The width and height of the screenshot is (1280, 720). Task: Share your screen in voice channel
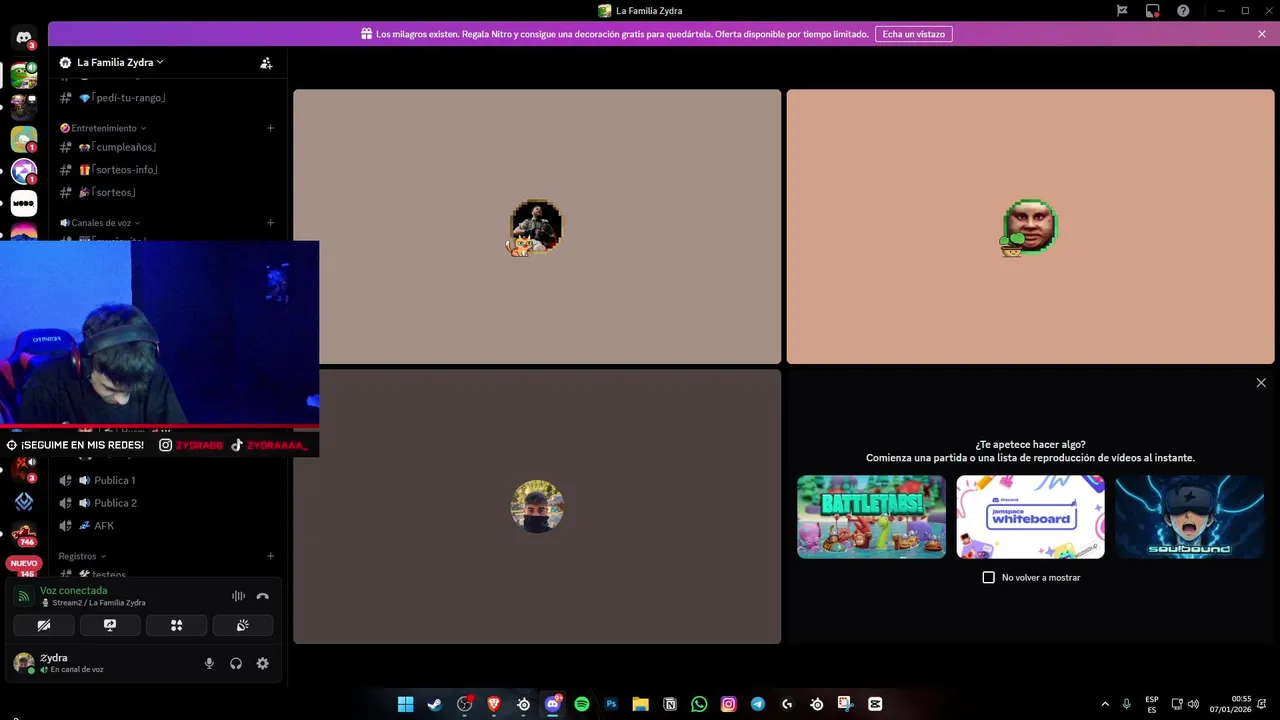[110, 625]
